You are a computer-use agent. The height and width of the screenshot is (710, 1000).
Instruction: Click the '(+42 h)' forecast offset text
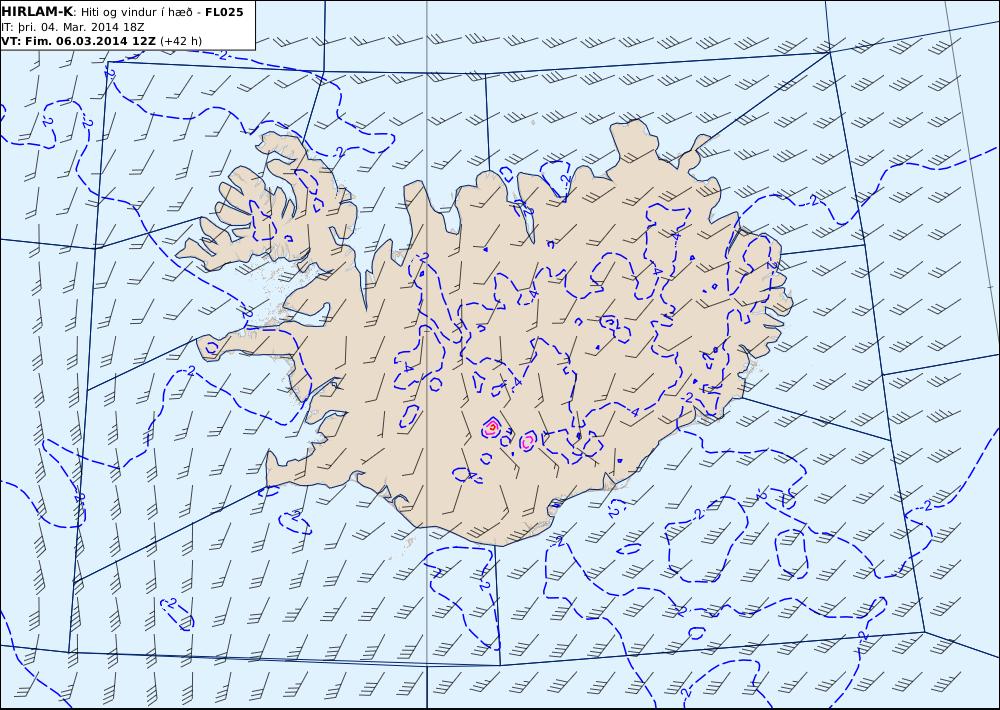point(181,41)
